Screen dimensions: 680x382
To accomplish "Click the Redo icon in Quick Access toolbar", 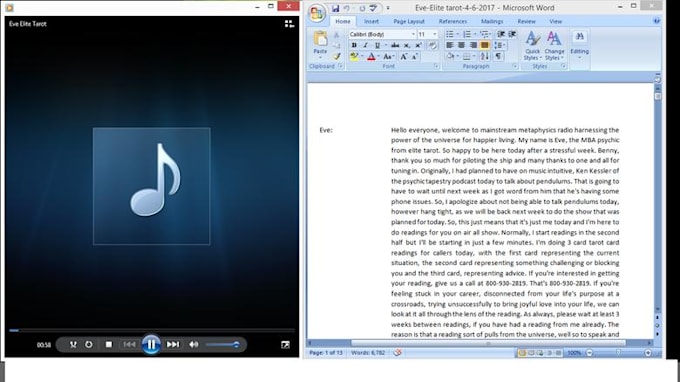I will (362, 8).
